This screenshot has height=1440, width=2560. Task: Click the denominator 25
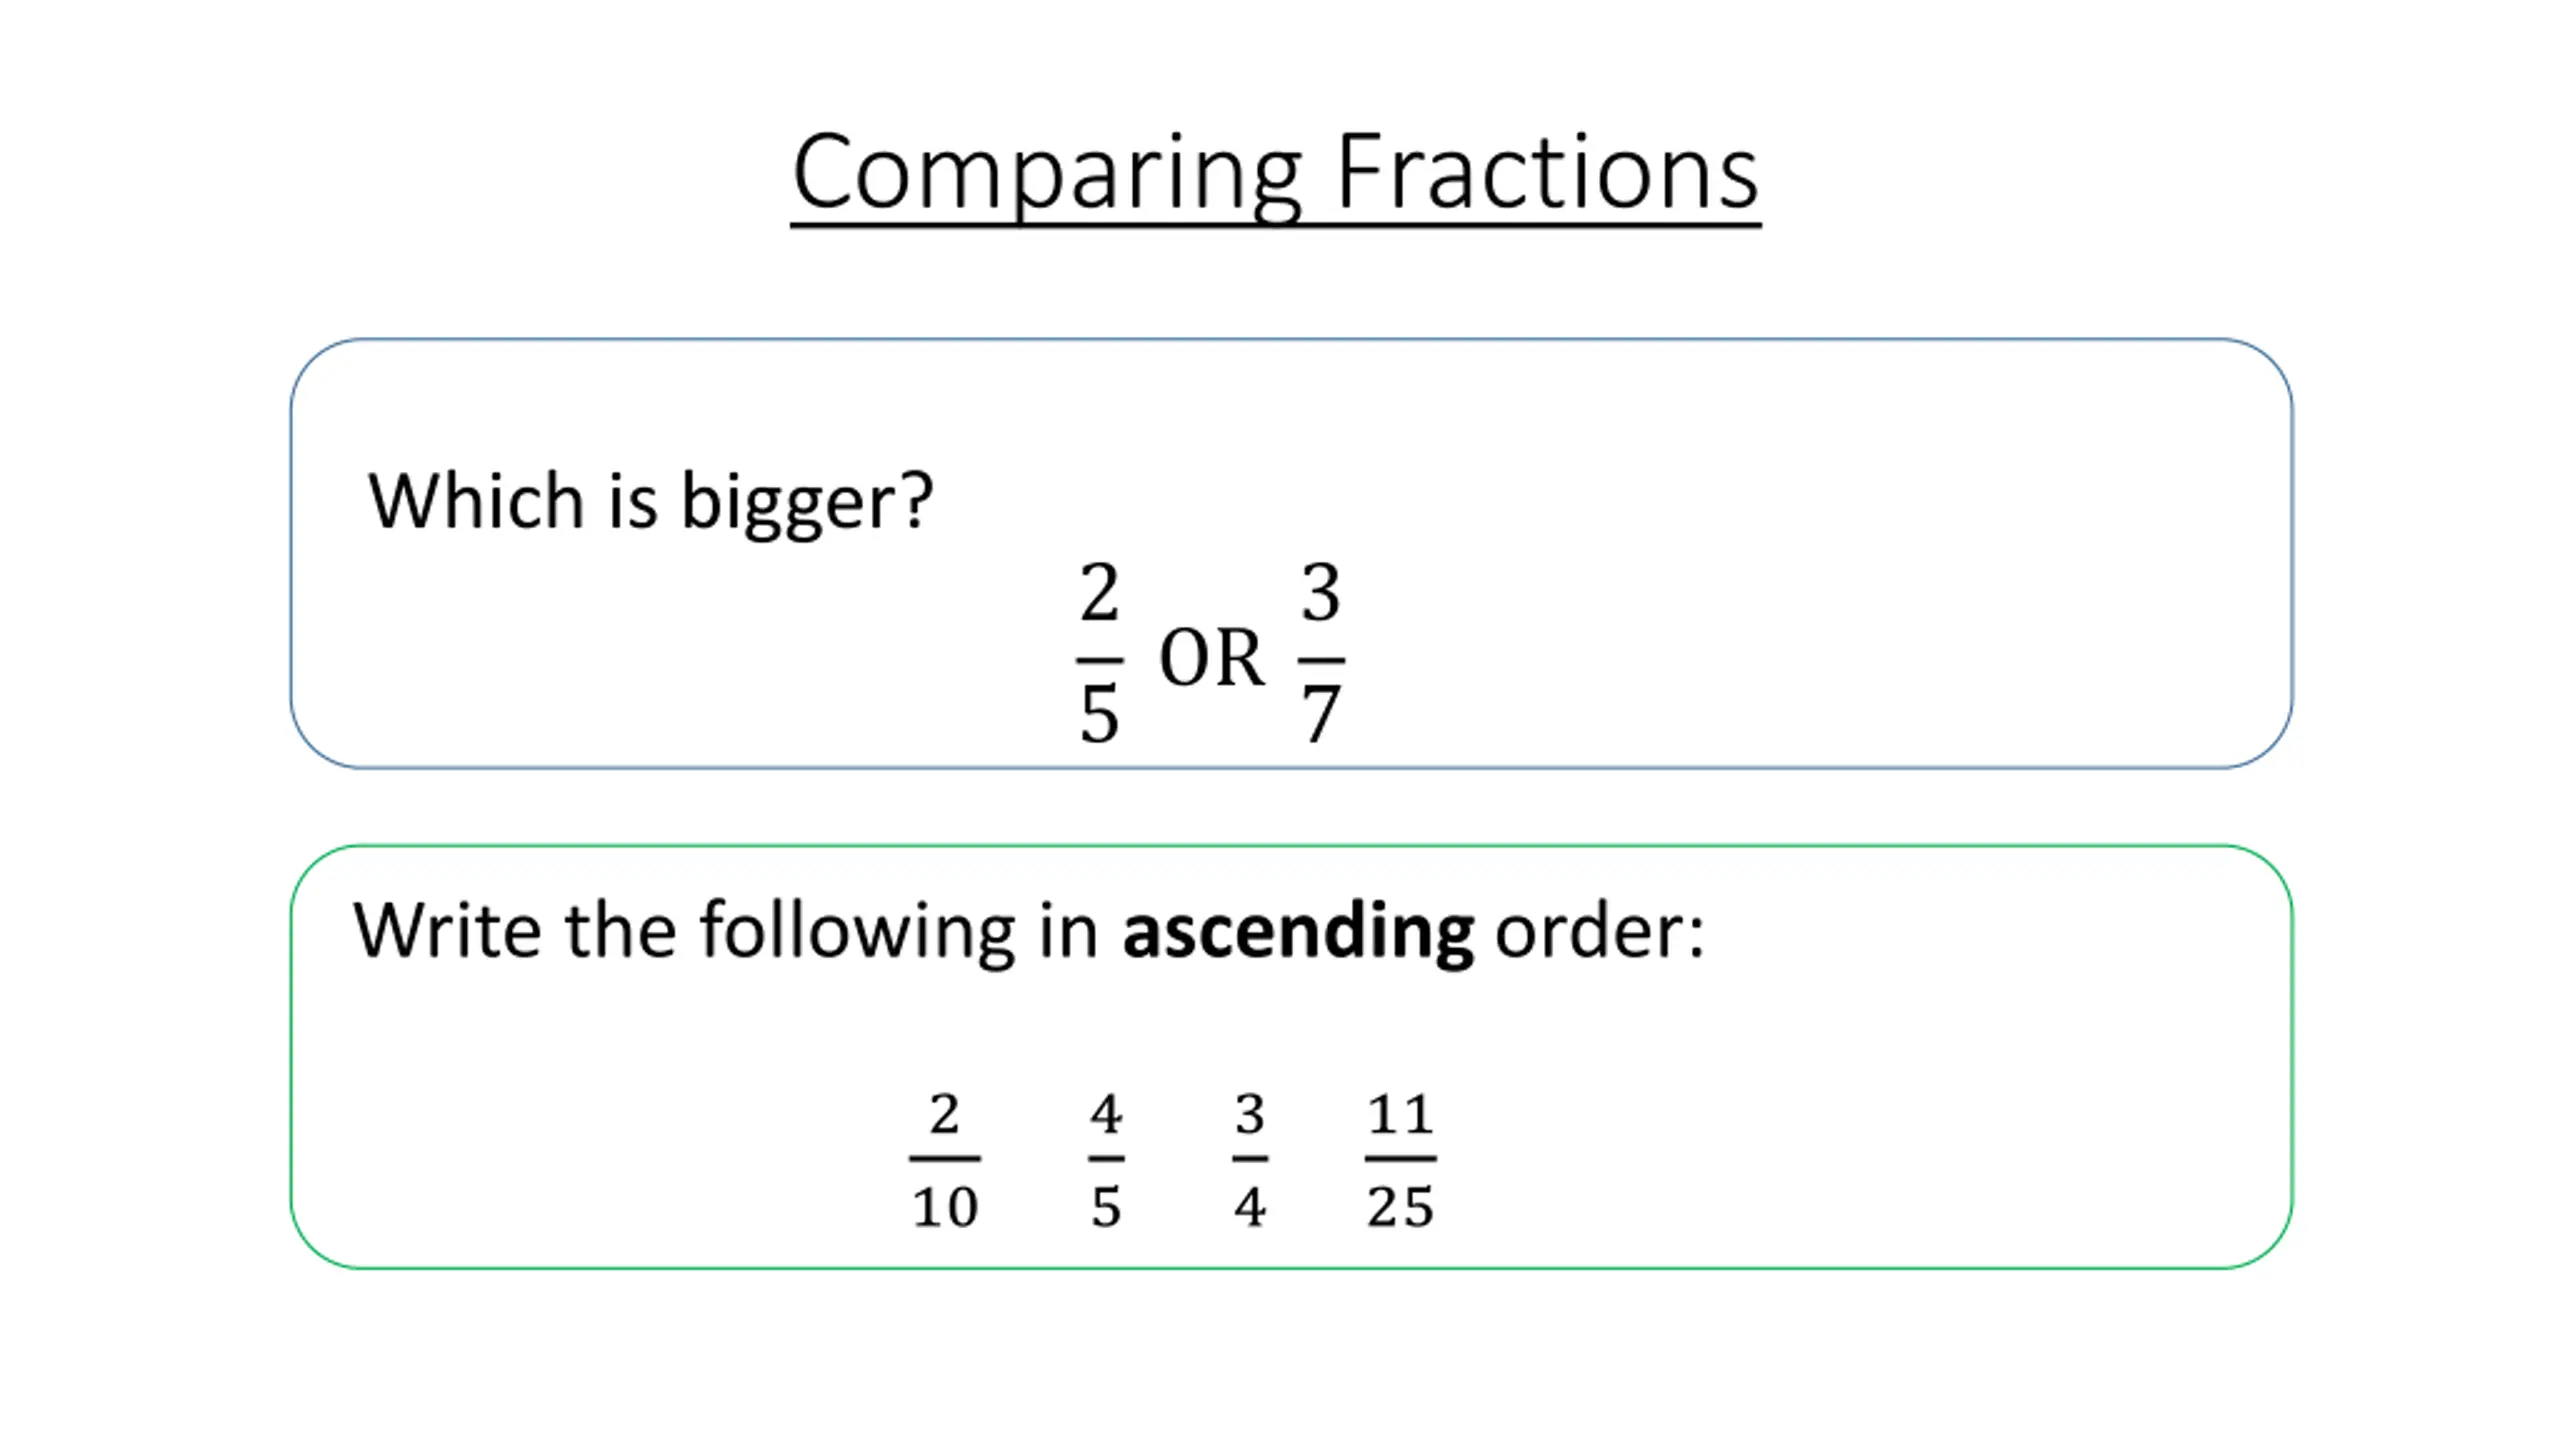1400,1207
